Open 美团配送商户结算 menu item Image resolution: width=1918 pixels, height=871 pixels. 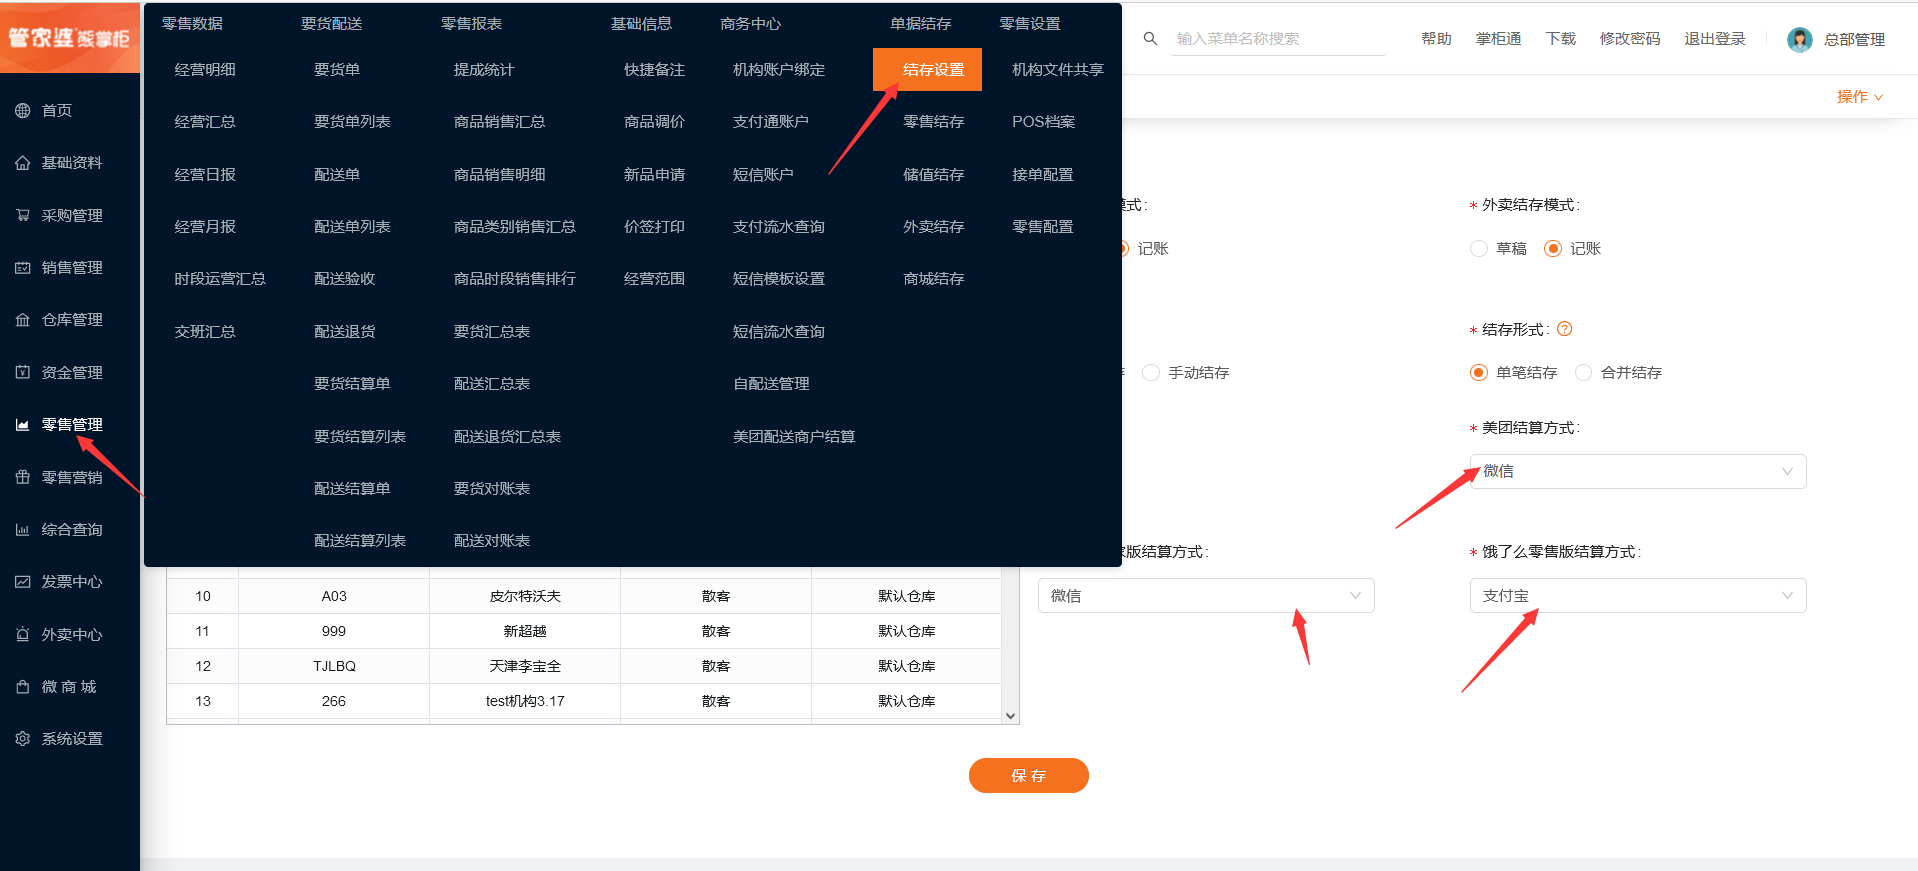click(794, 437)
